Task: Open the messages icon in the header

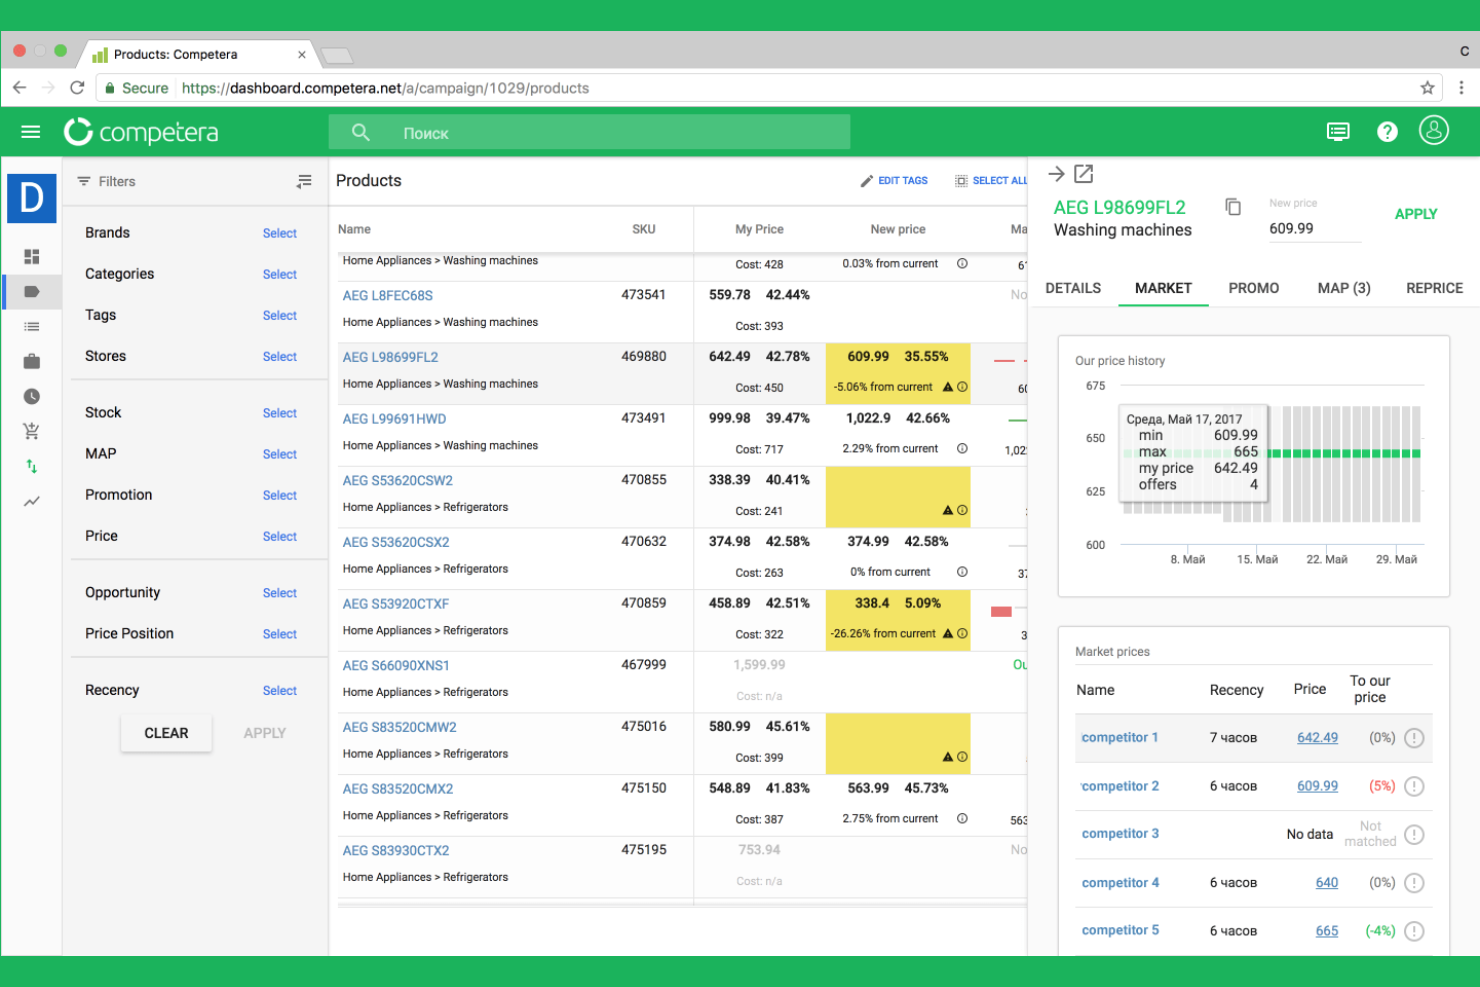Action: pos(1338,131)
